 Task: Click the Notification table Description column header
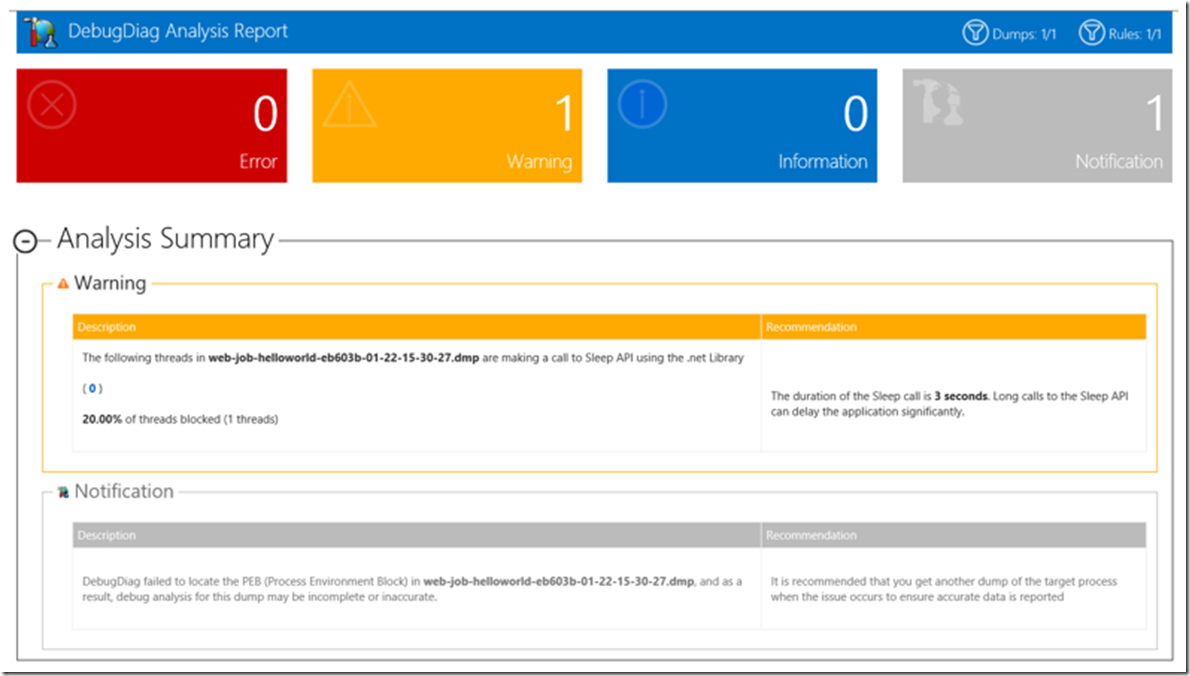click(417, 535)
